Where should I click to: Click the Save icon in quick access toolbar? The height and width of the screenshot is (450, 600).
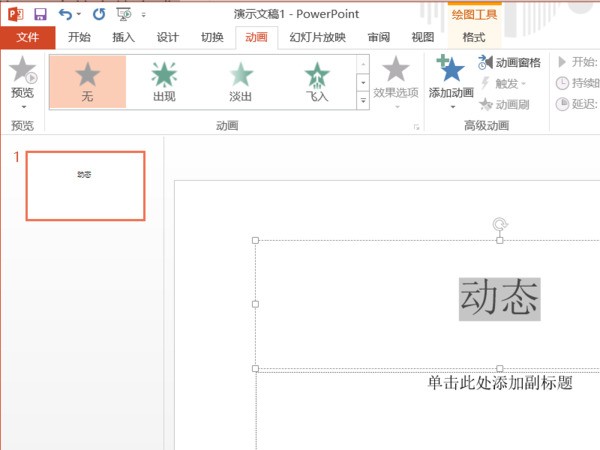click(x=40, y=14)
